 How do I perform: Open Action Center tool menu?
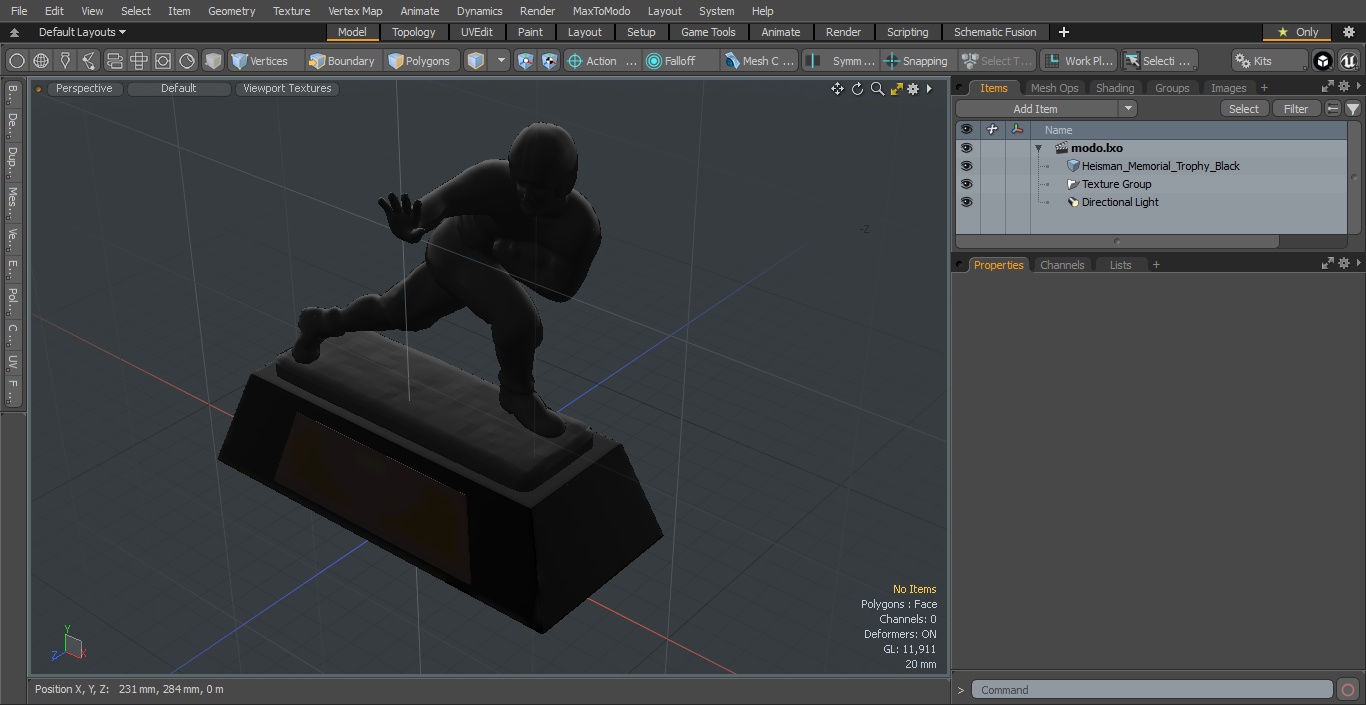tap(602, 61)
